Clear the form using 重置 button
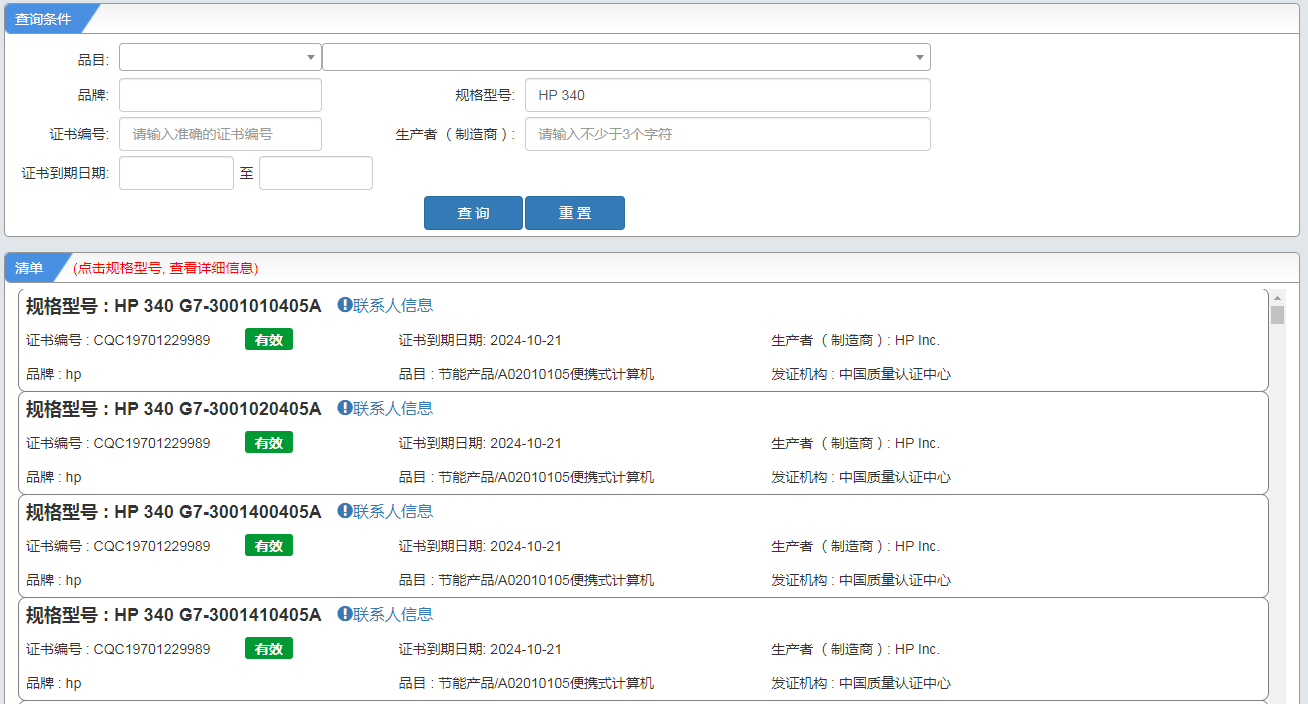 [575, 213]
